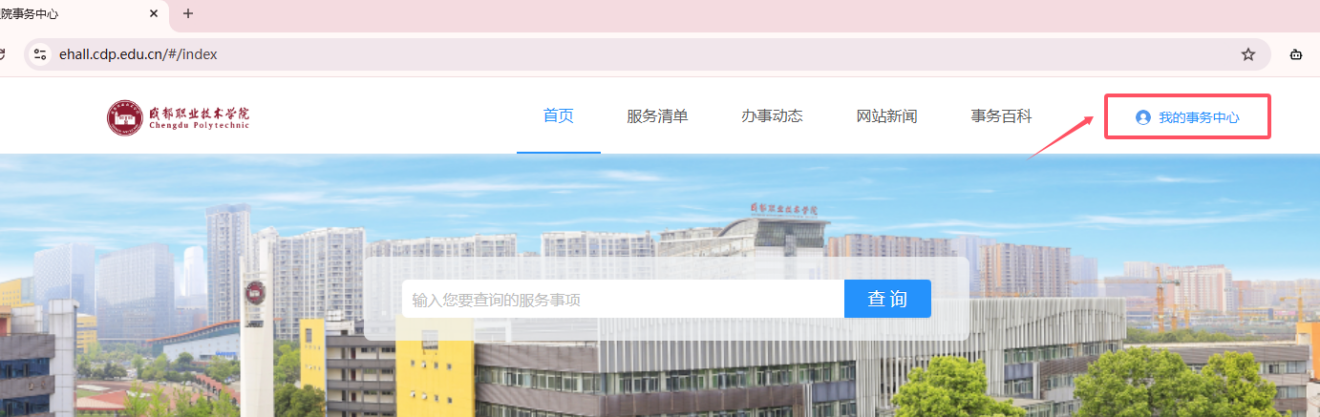The width and height of the screenshot is (1320, 417).
Task: Open the 网站新闻 menu item
Action: (887, 116)
